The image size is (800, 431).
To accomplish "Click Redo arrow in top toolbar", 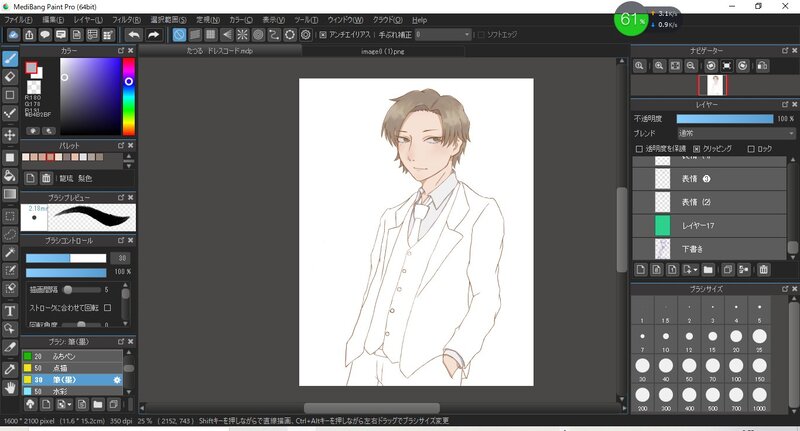I will click(153, 34).
